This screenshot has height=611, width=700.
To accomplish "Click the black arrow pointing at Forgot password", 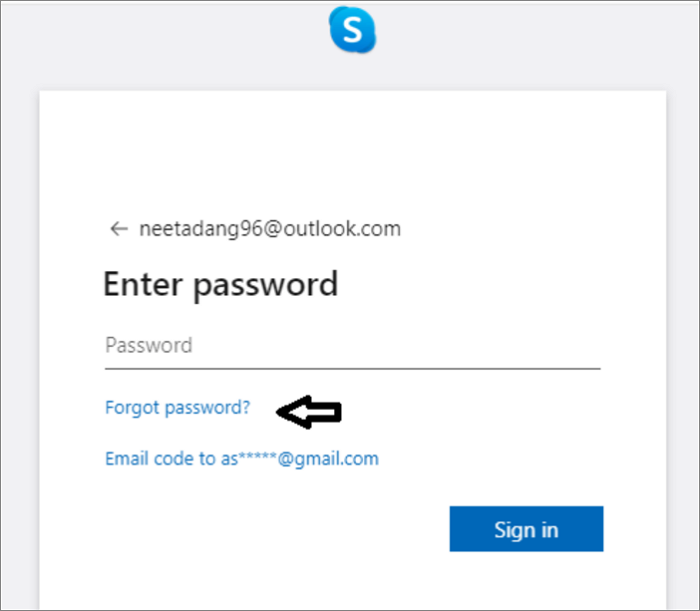I will point(309,410).
